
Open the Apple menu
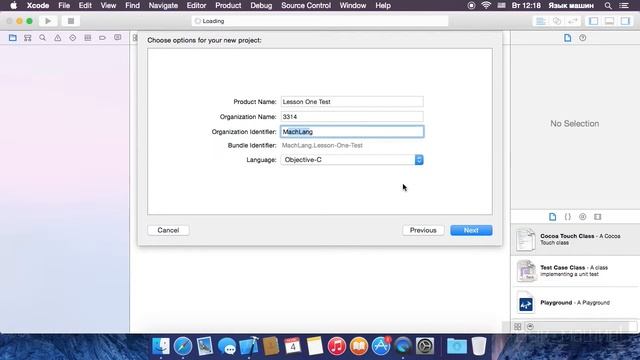click(x=13, y=6)
